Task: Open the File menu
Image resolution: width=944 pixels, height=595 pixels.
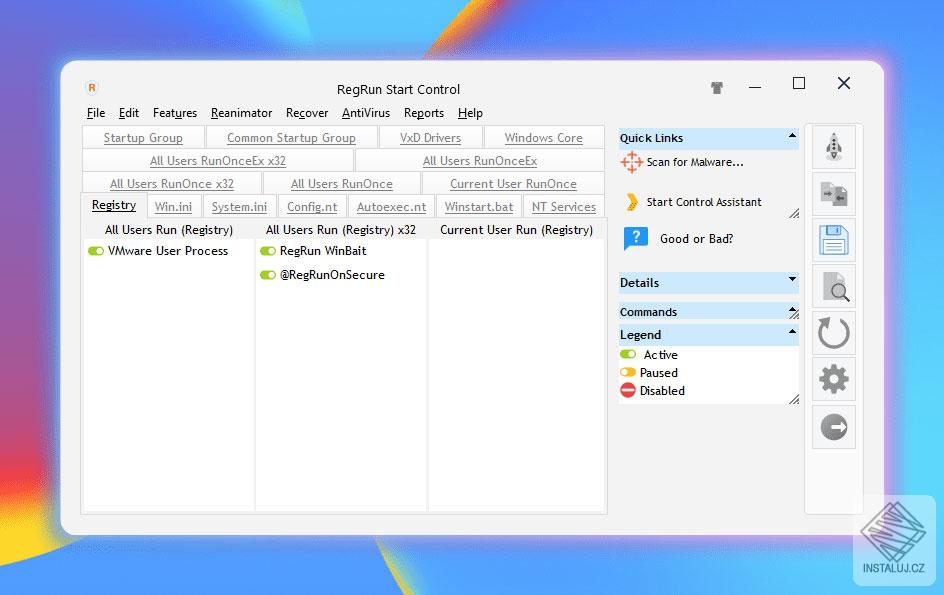Action: click(x=96, y=113)
